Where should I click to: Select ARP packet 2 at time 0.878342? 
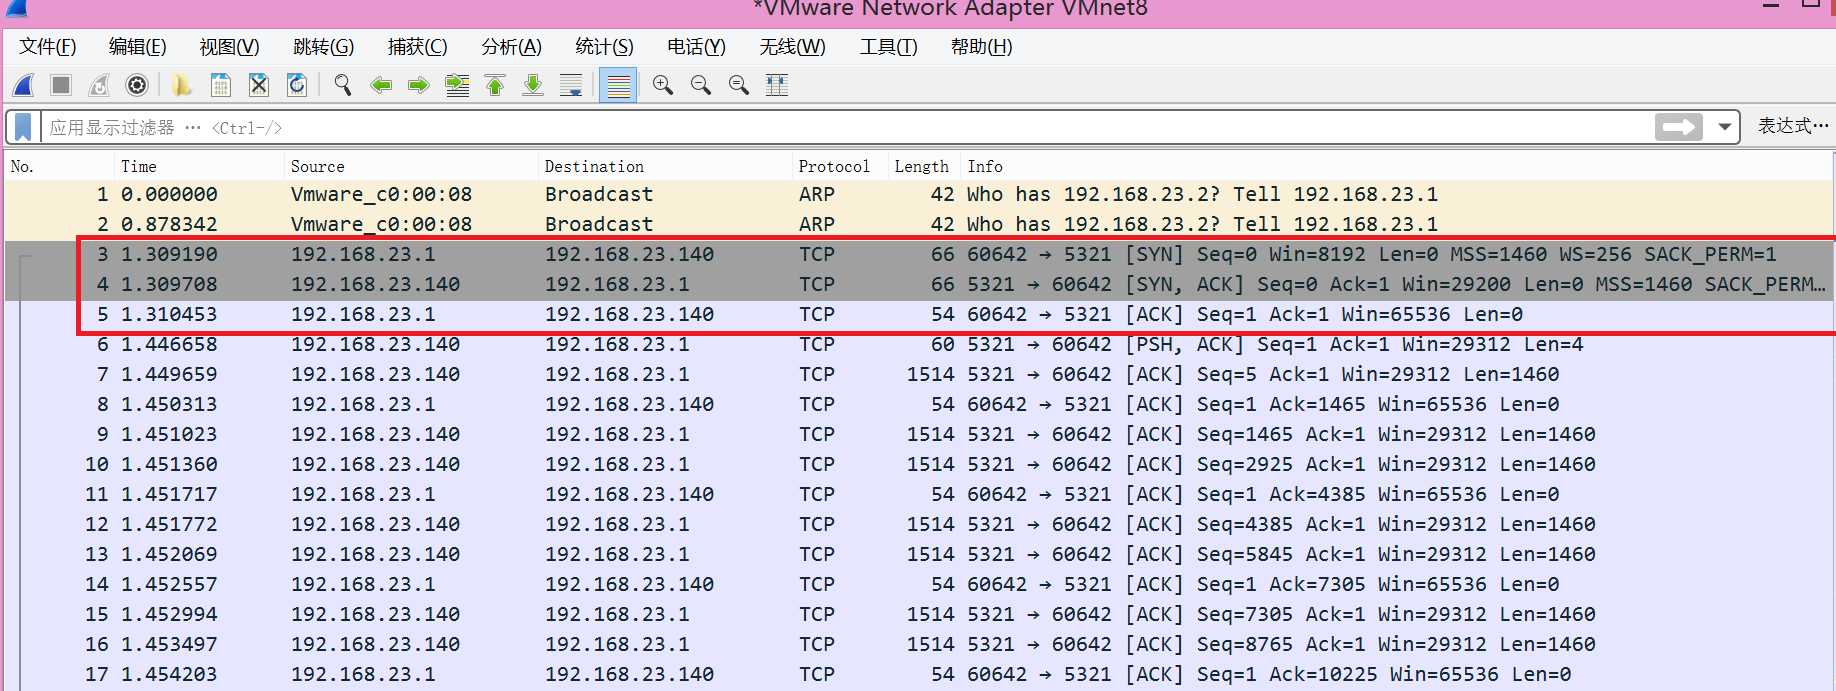[919, 224]
